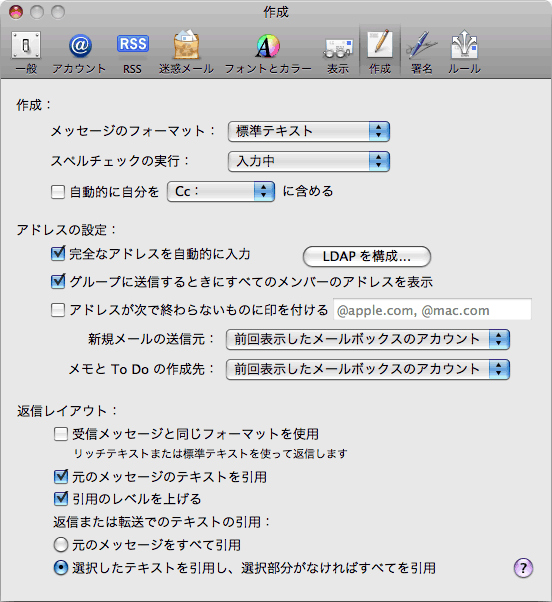Image resolution: width=552 pixels, height=602 pixels.
Task: Open the ルール rules pane
Action: click(464, 52)
